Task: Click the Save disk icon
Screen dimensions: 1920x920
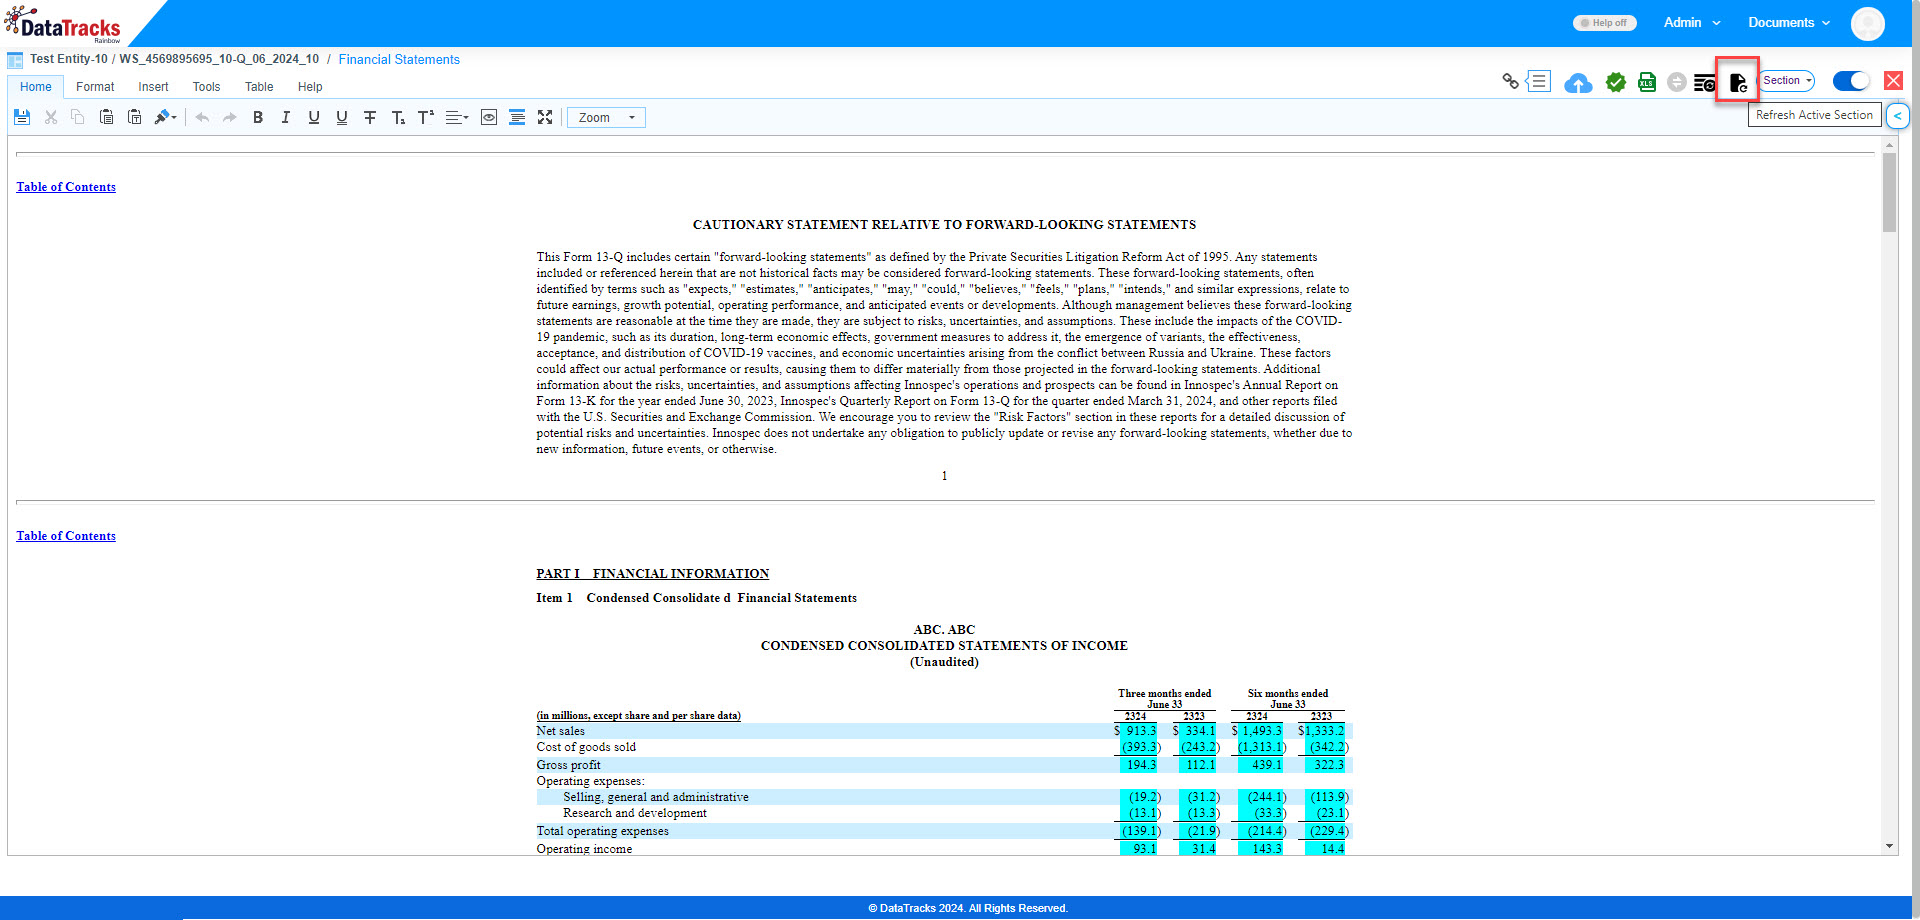Action: tap(22, 118)
